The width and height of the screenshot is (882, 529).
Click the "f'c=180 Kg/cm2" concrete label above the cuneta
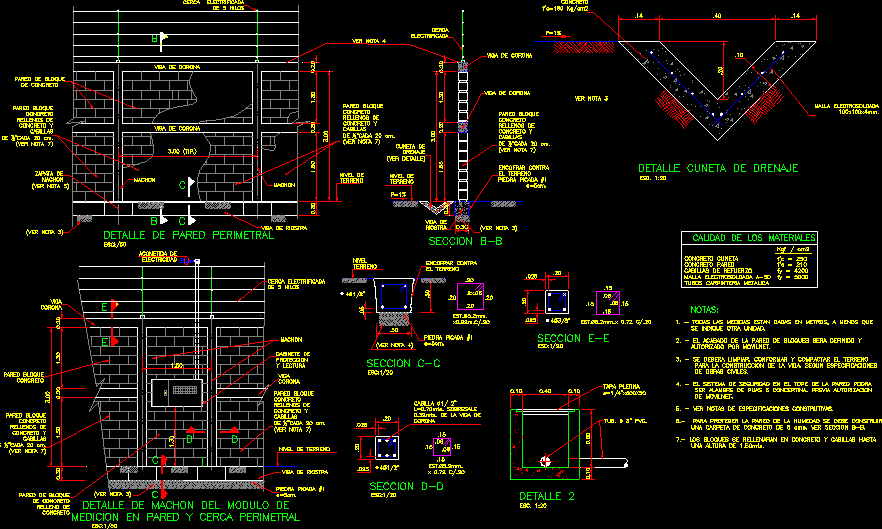coord(565,9)
